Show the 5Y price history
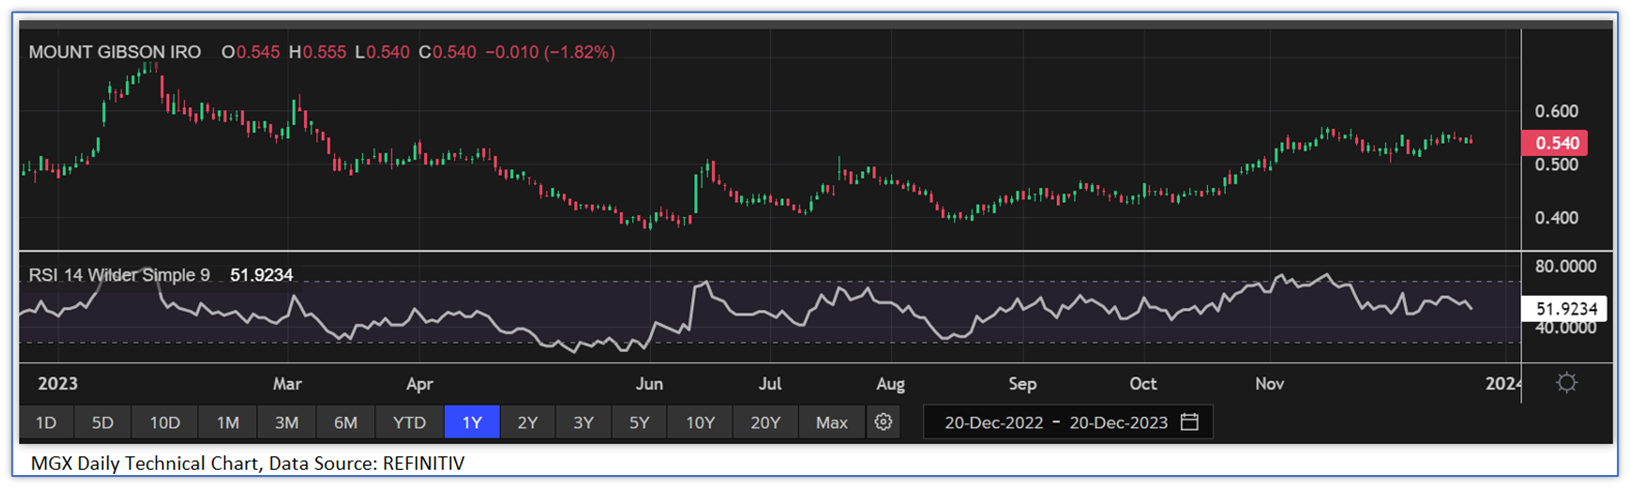1630x488 pixels. click(640, 422)
